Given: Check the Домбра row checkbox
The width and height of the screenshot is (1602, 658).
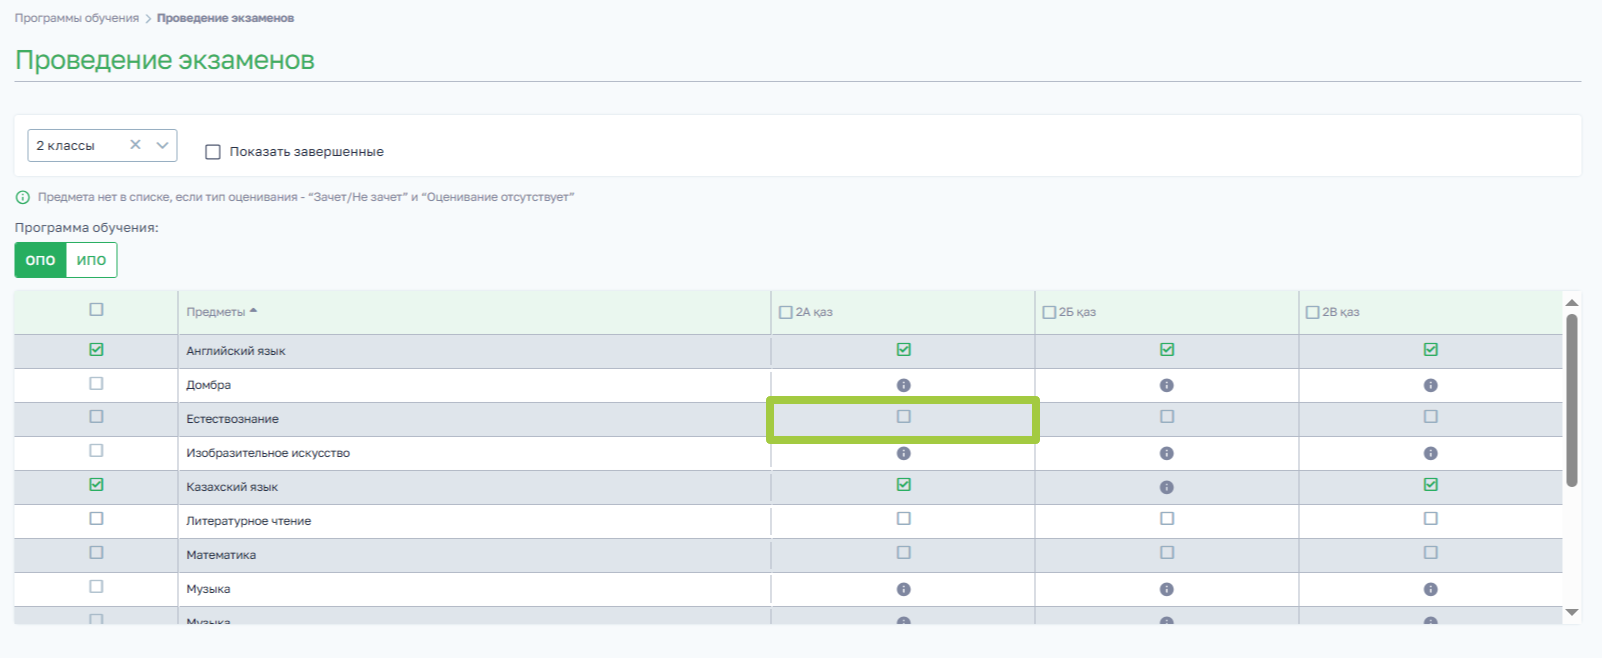Looking at the screenshot, I should tap(96, 383).
